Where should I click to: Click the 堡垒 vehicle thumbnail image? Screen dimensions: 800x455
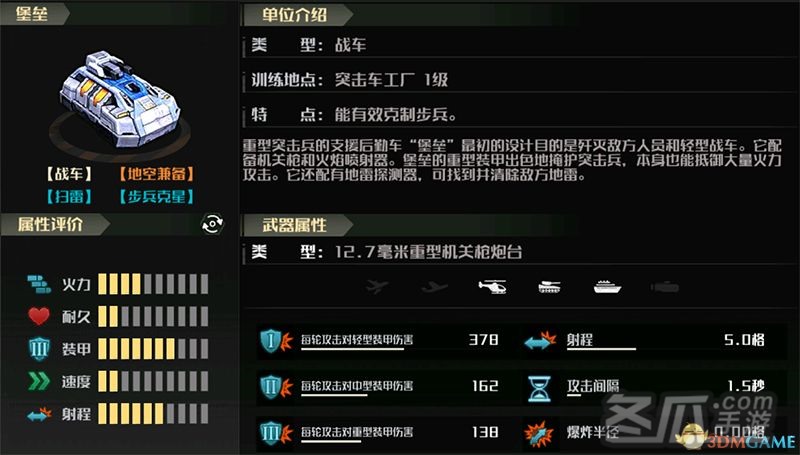tap(120, 99)
